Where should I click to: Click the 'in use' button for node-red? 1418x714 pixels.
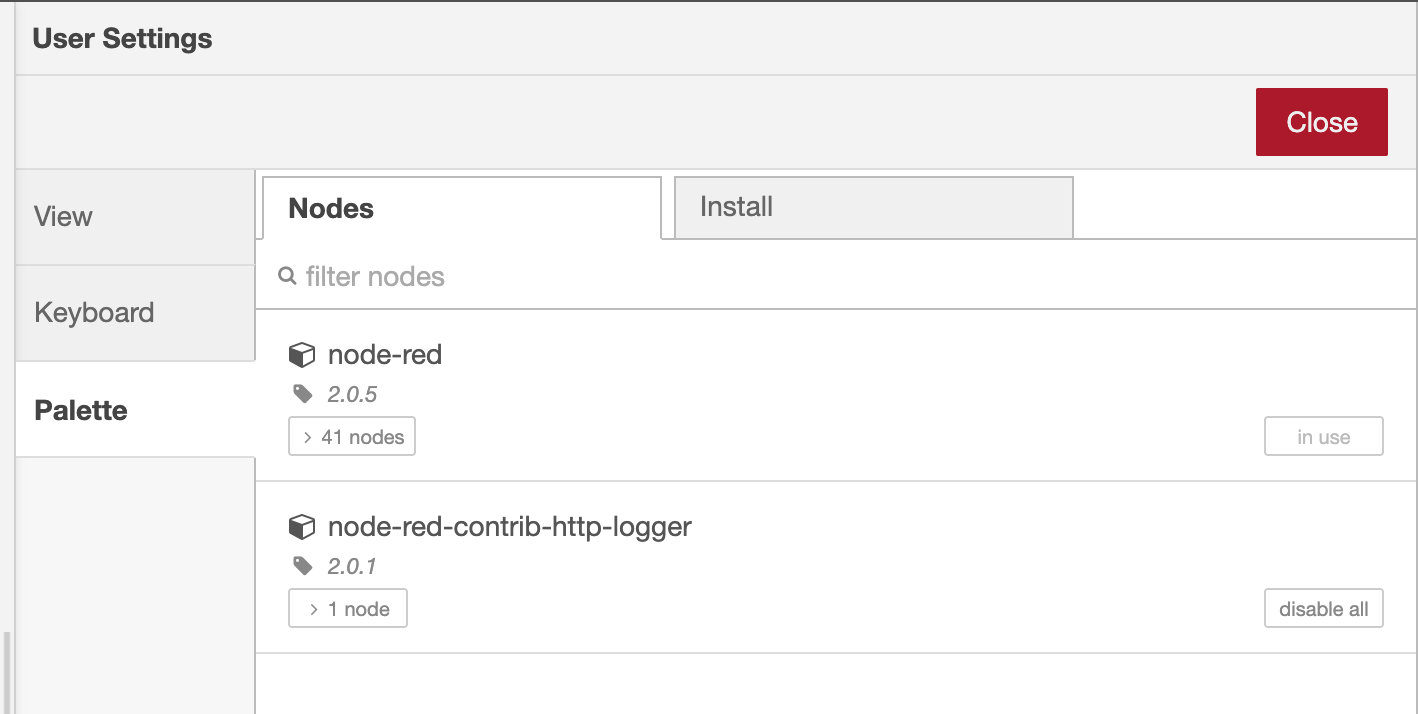tap(1323, 437)
